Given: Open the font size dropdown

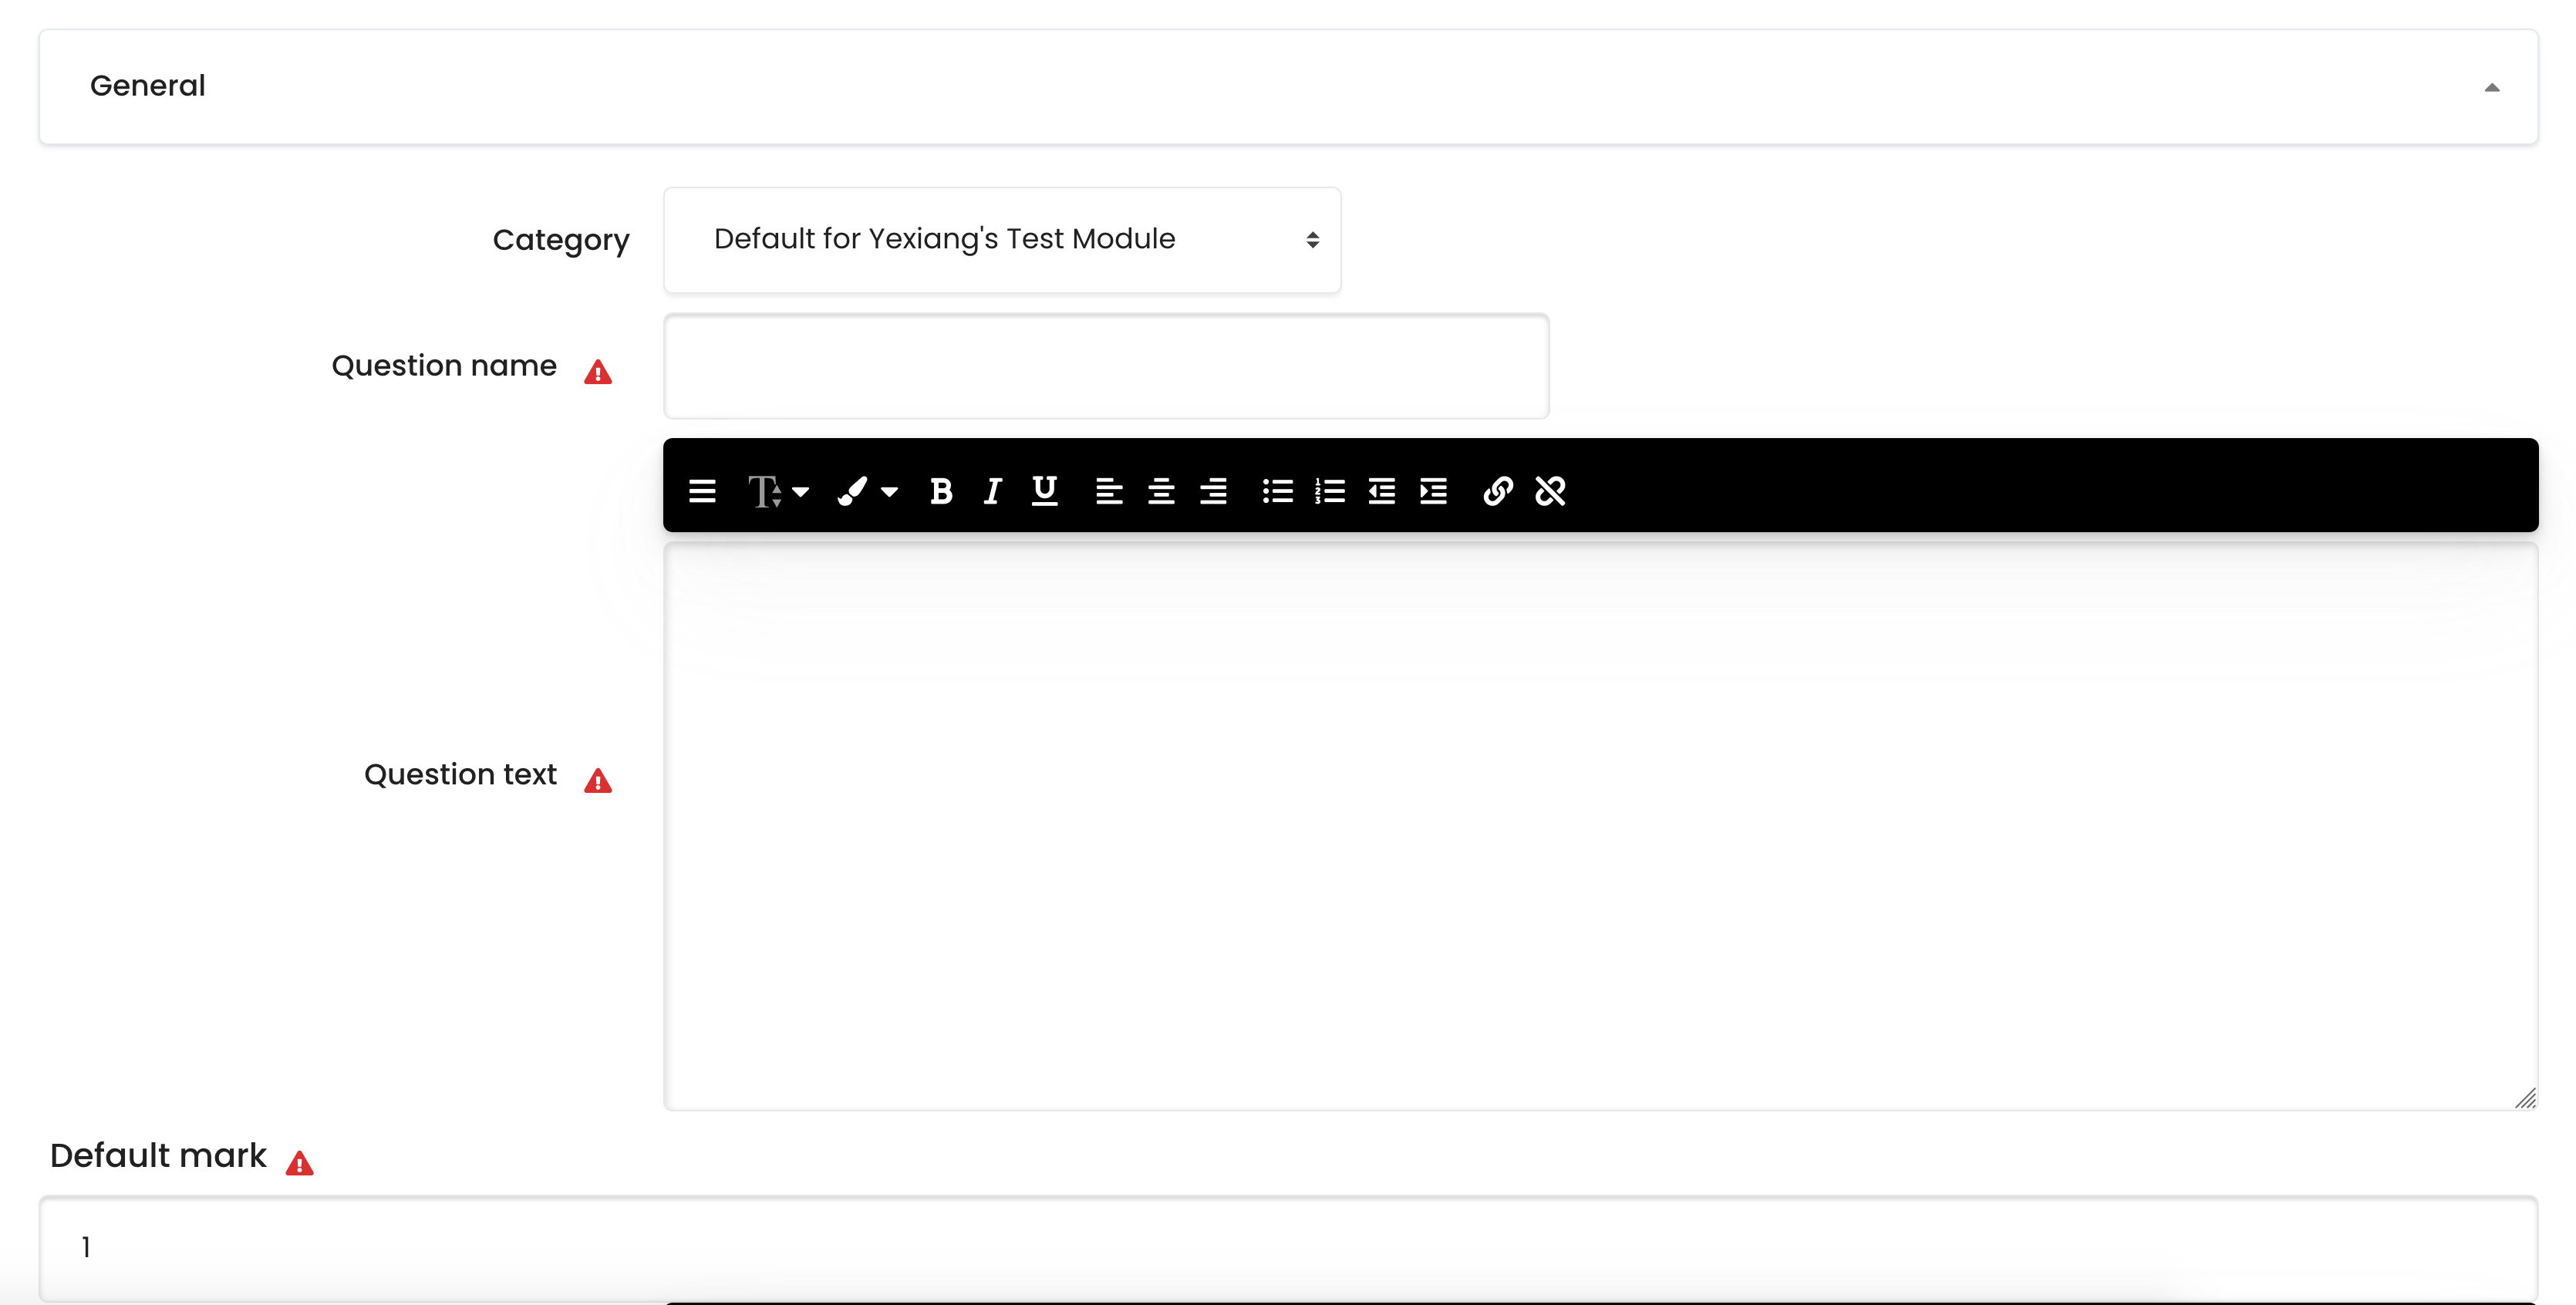Looking at the screenshot, I should (x=778, y=490).
